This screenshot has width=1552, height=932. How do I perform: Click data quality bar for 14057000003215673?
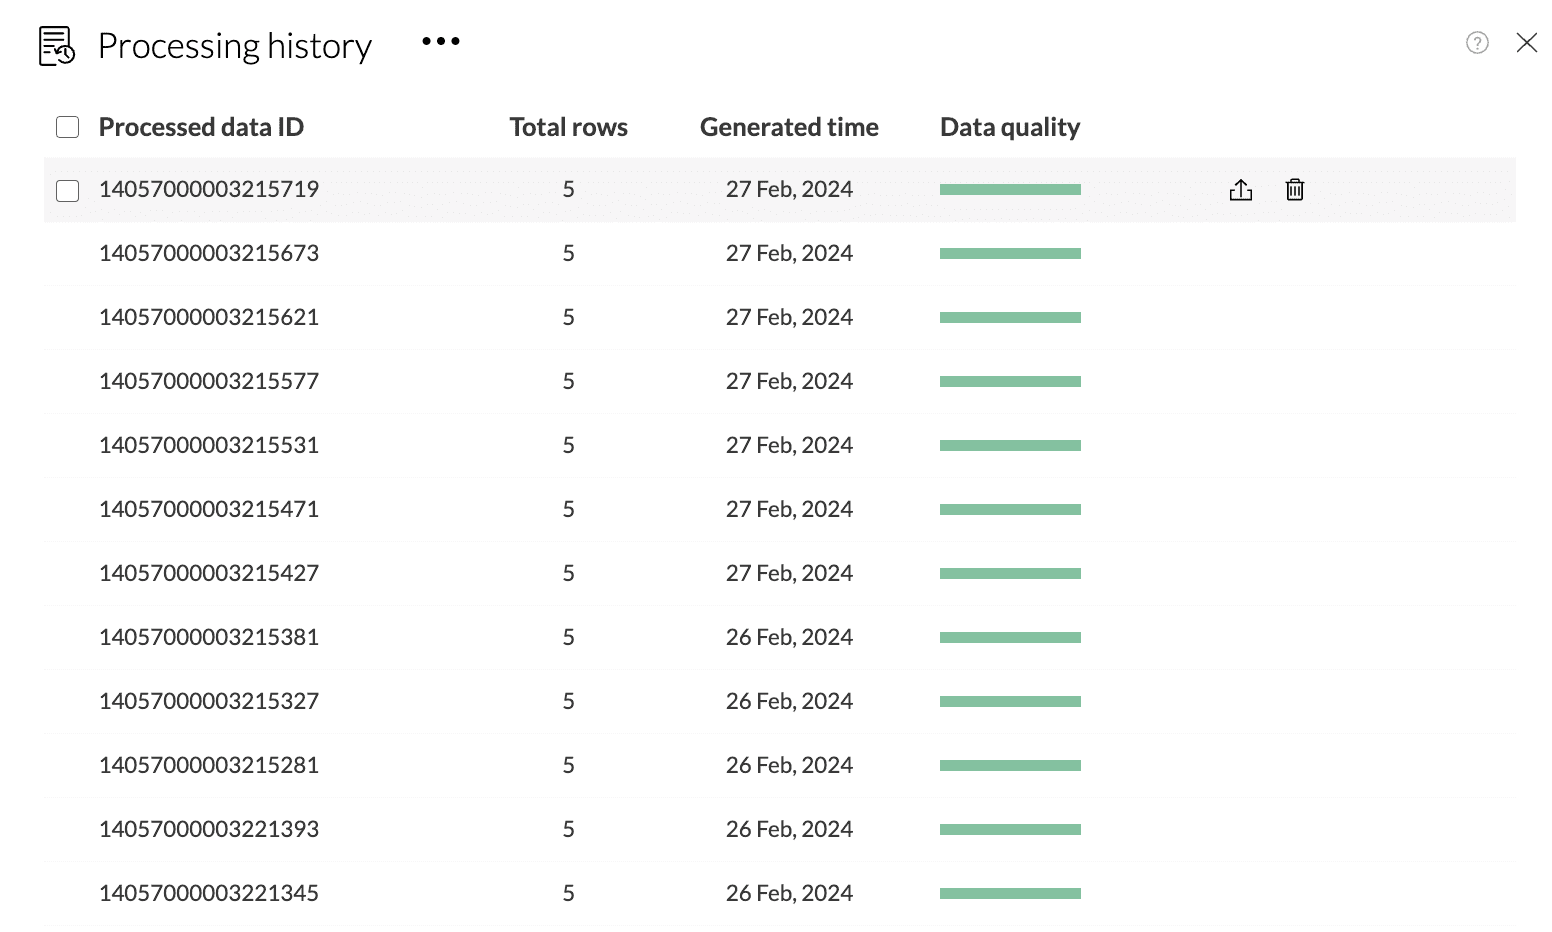click(x=1010, y=254)
